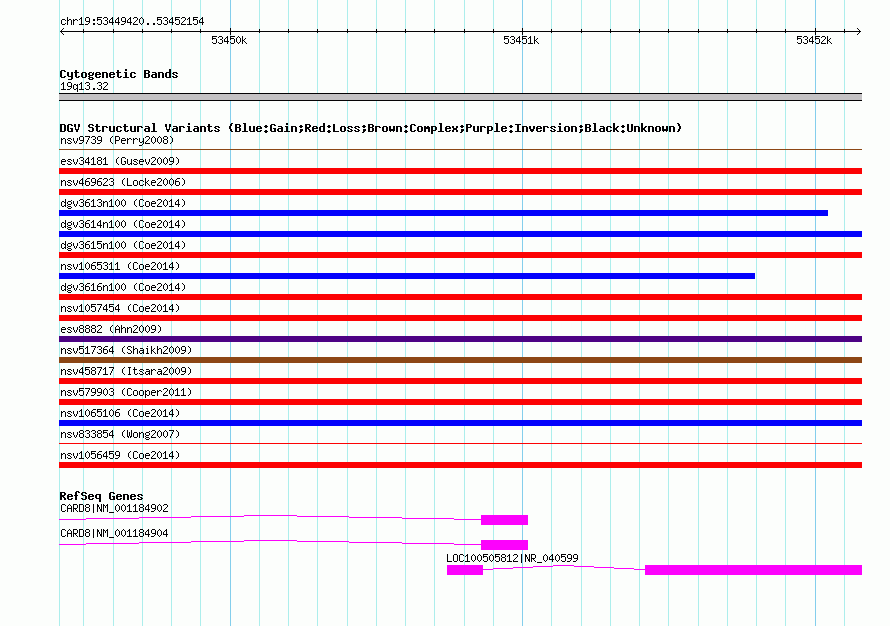Click the chr19:53449420..53452154 coordinate label

[132, 22]
